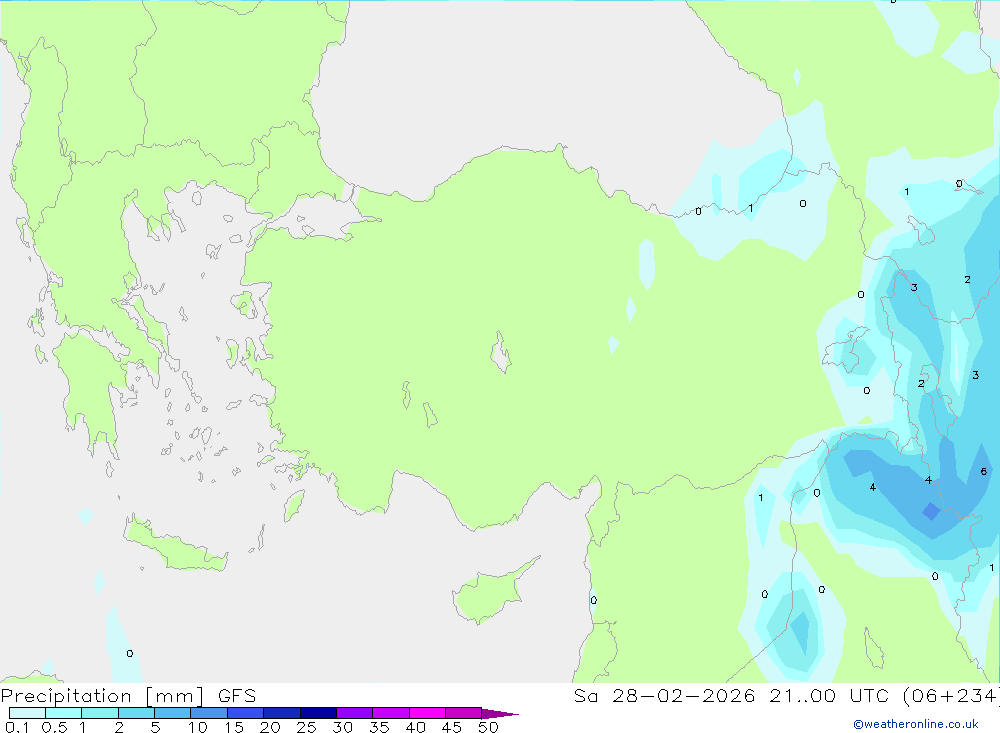
Task: Click the precipitation value '6' on the map
Action: click(x=983, y=471)
